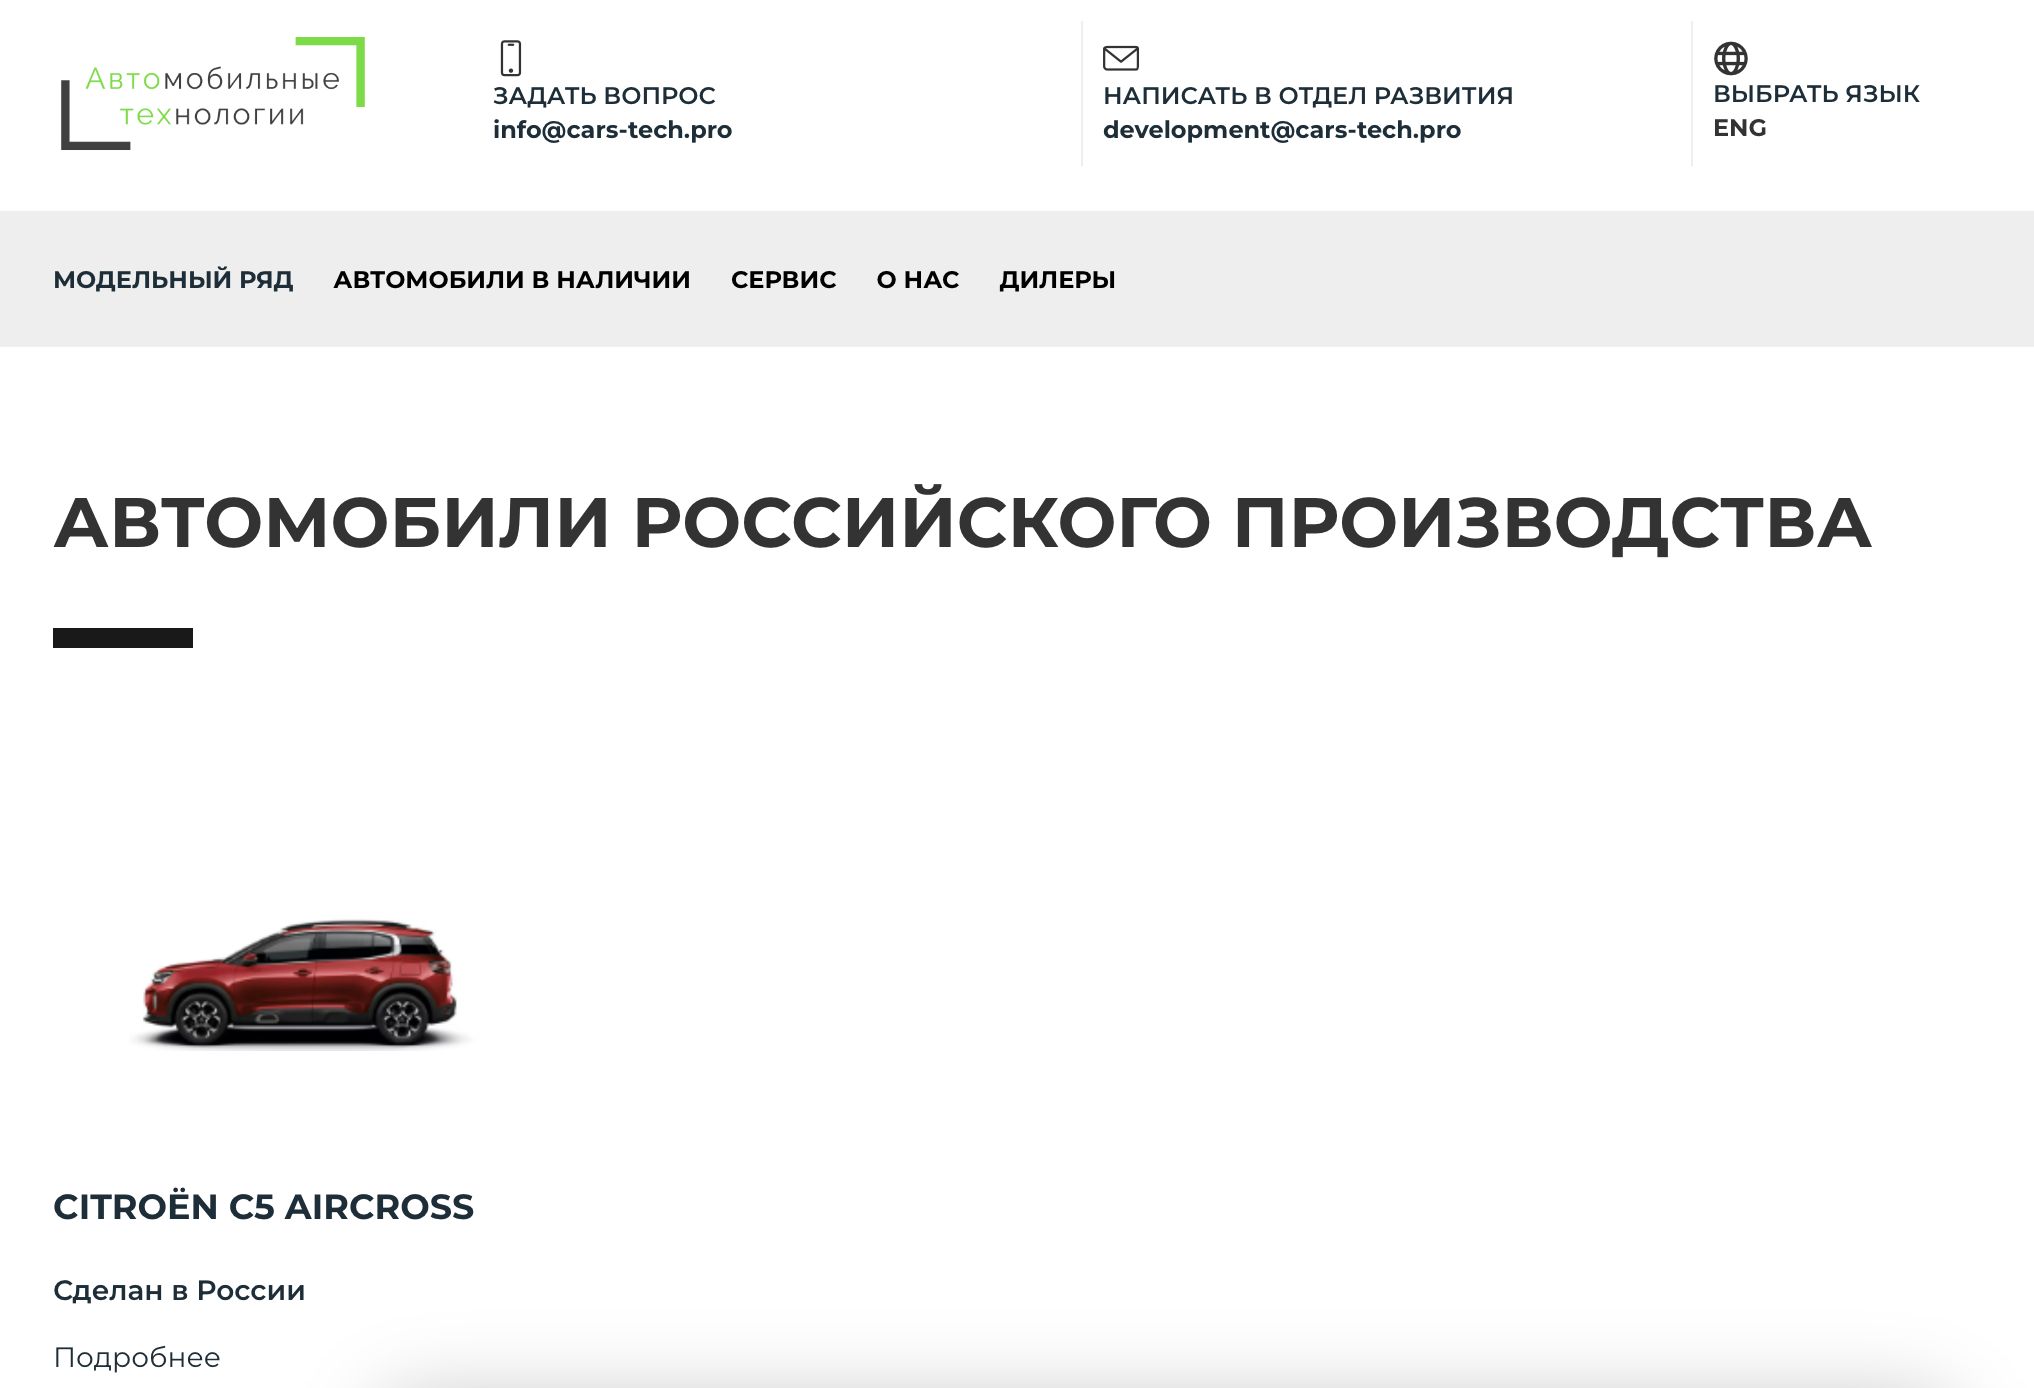Click the red Citroën C5 Aircross image
The image size is (2034, 1388).
pos(300,983)
